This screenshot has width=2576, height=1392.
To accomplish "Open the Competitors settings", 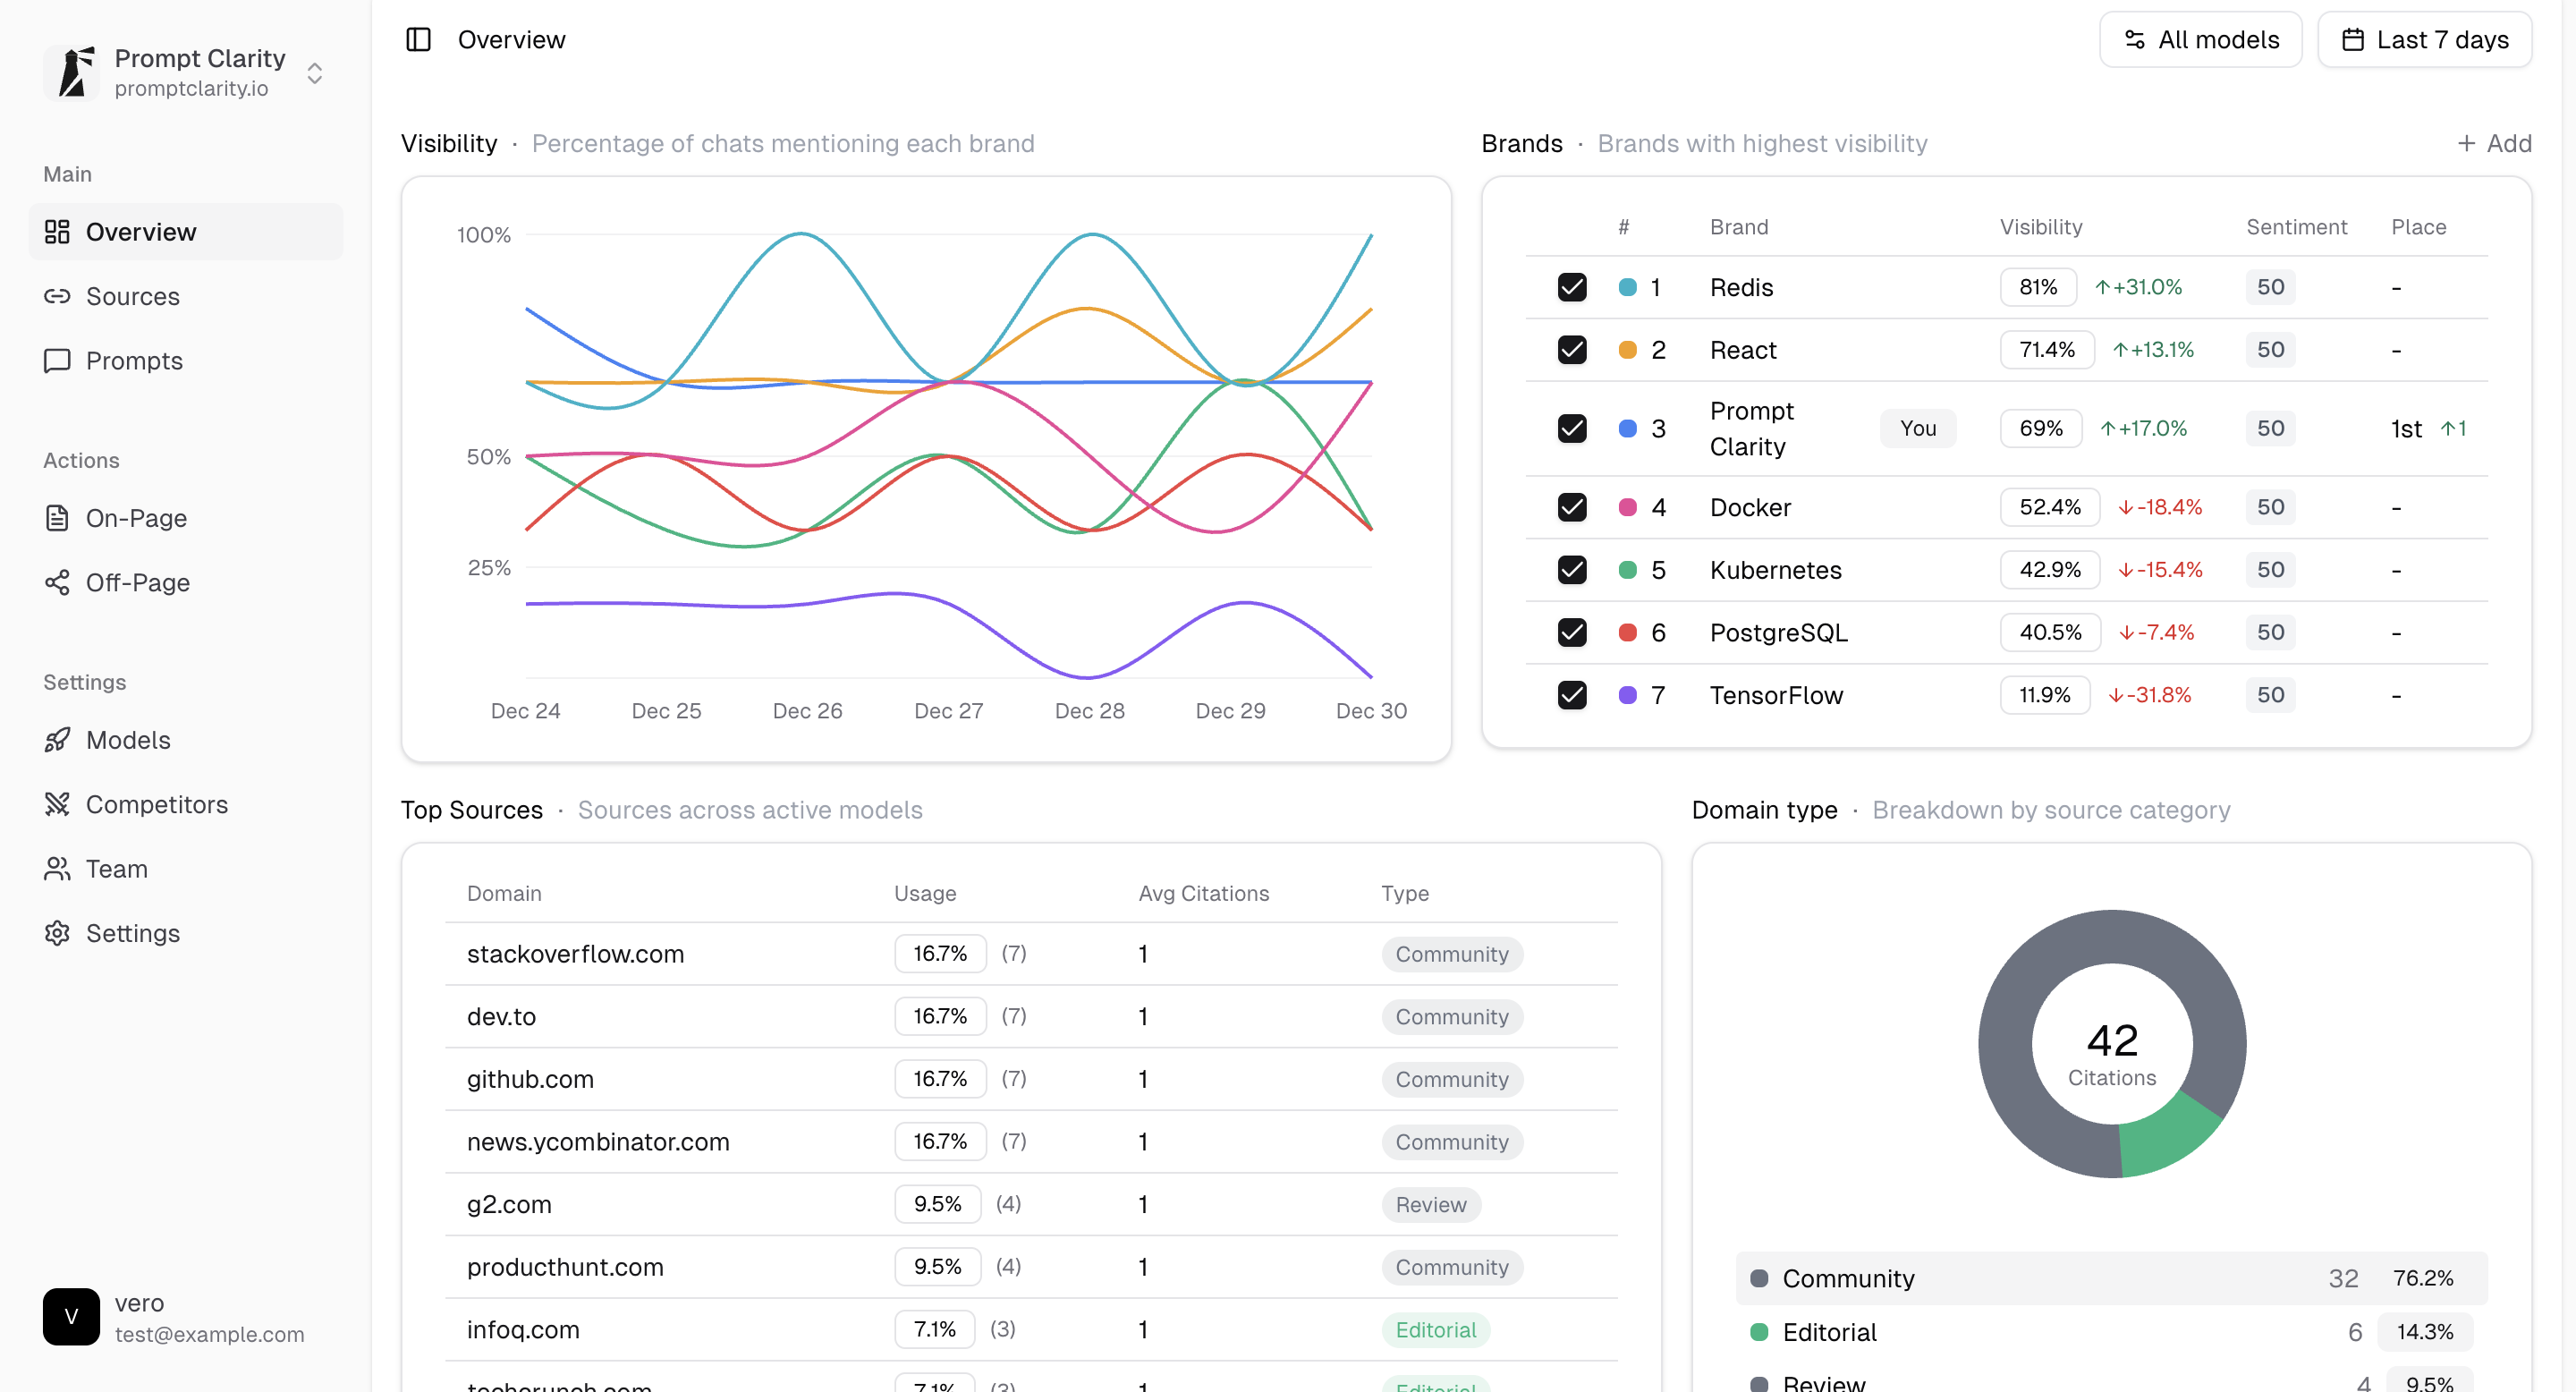I will 158,804.
